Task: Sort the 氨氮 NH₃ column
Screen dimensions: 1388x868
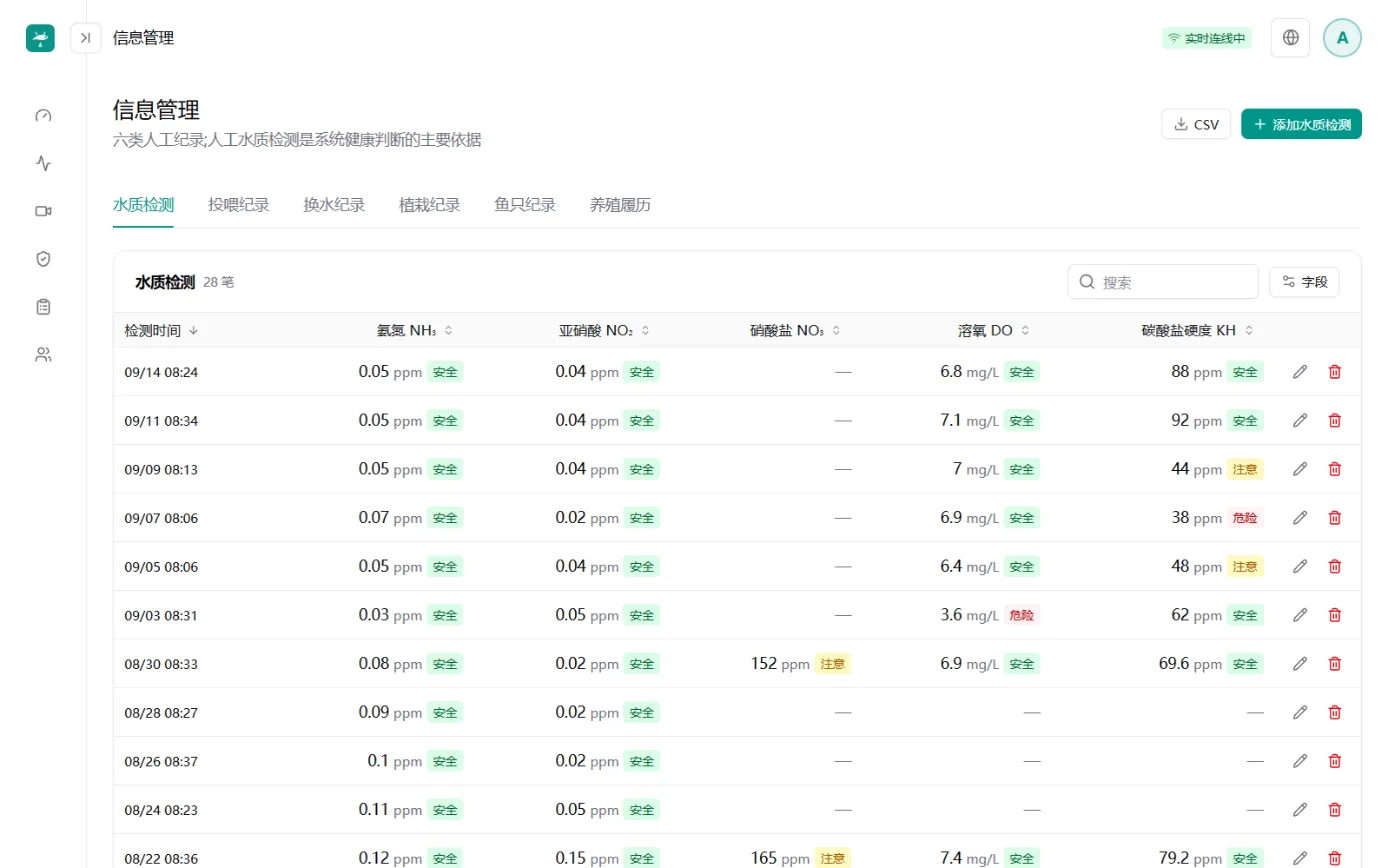Action: click(414, 330)
